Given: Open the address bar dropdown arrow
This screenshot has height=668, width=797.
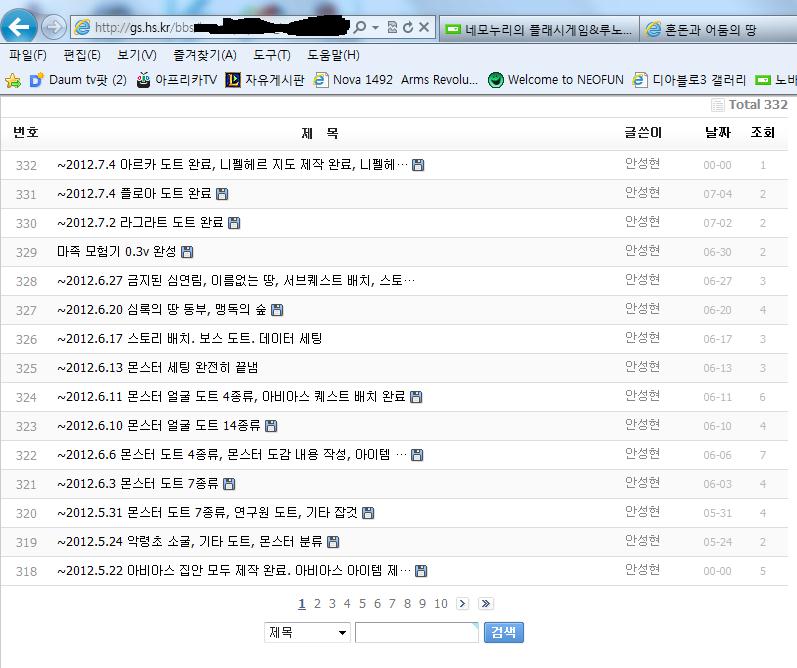Looking at the screenshot, I should click(376, 27).
